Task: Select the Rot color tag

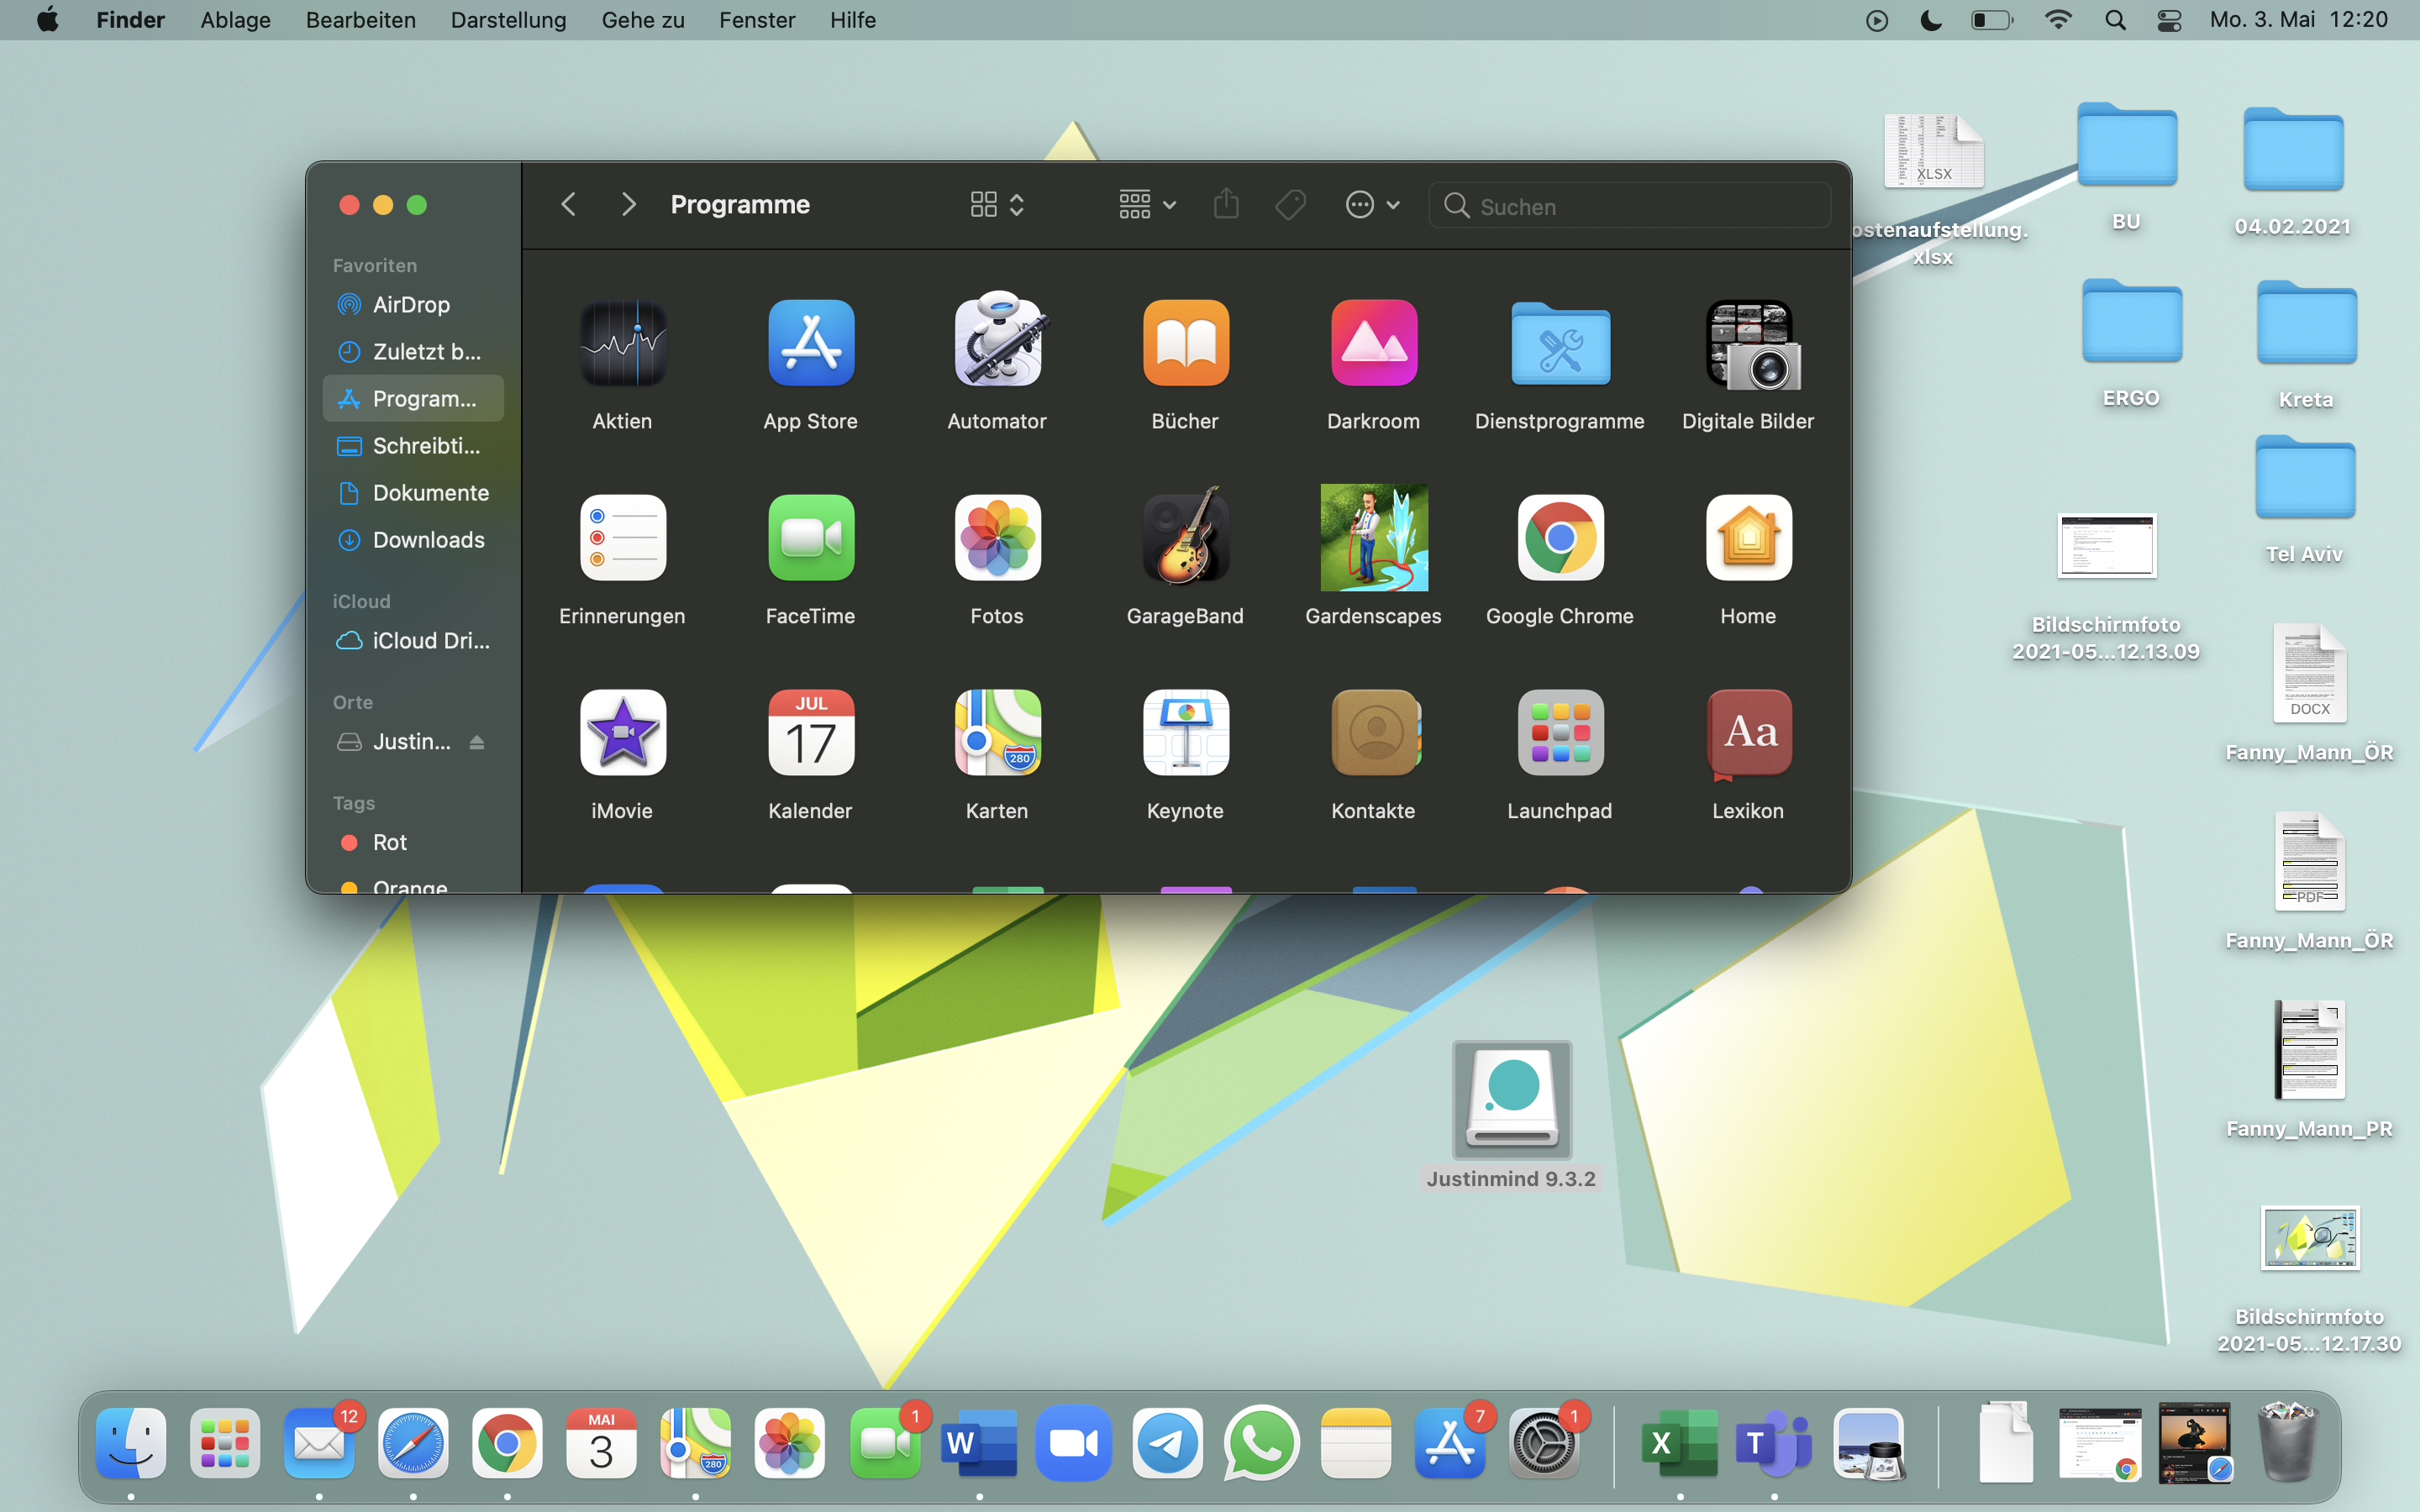Action: [x=389, y=842]
